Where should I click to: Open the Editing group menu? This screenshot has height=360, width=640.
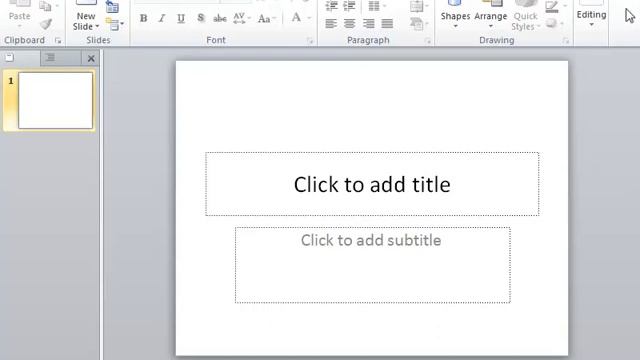(591, 16)
